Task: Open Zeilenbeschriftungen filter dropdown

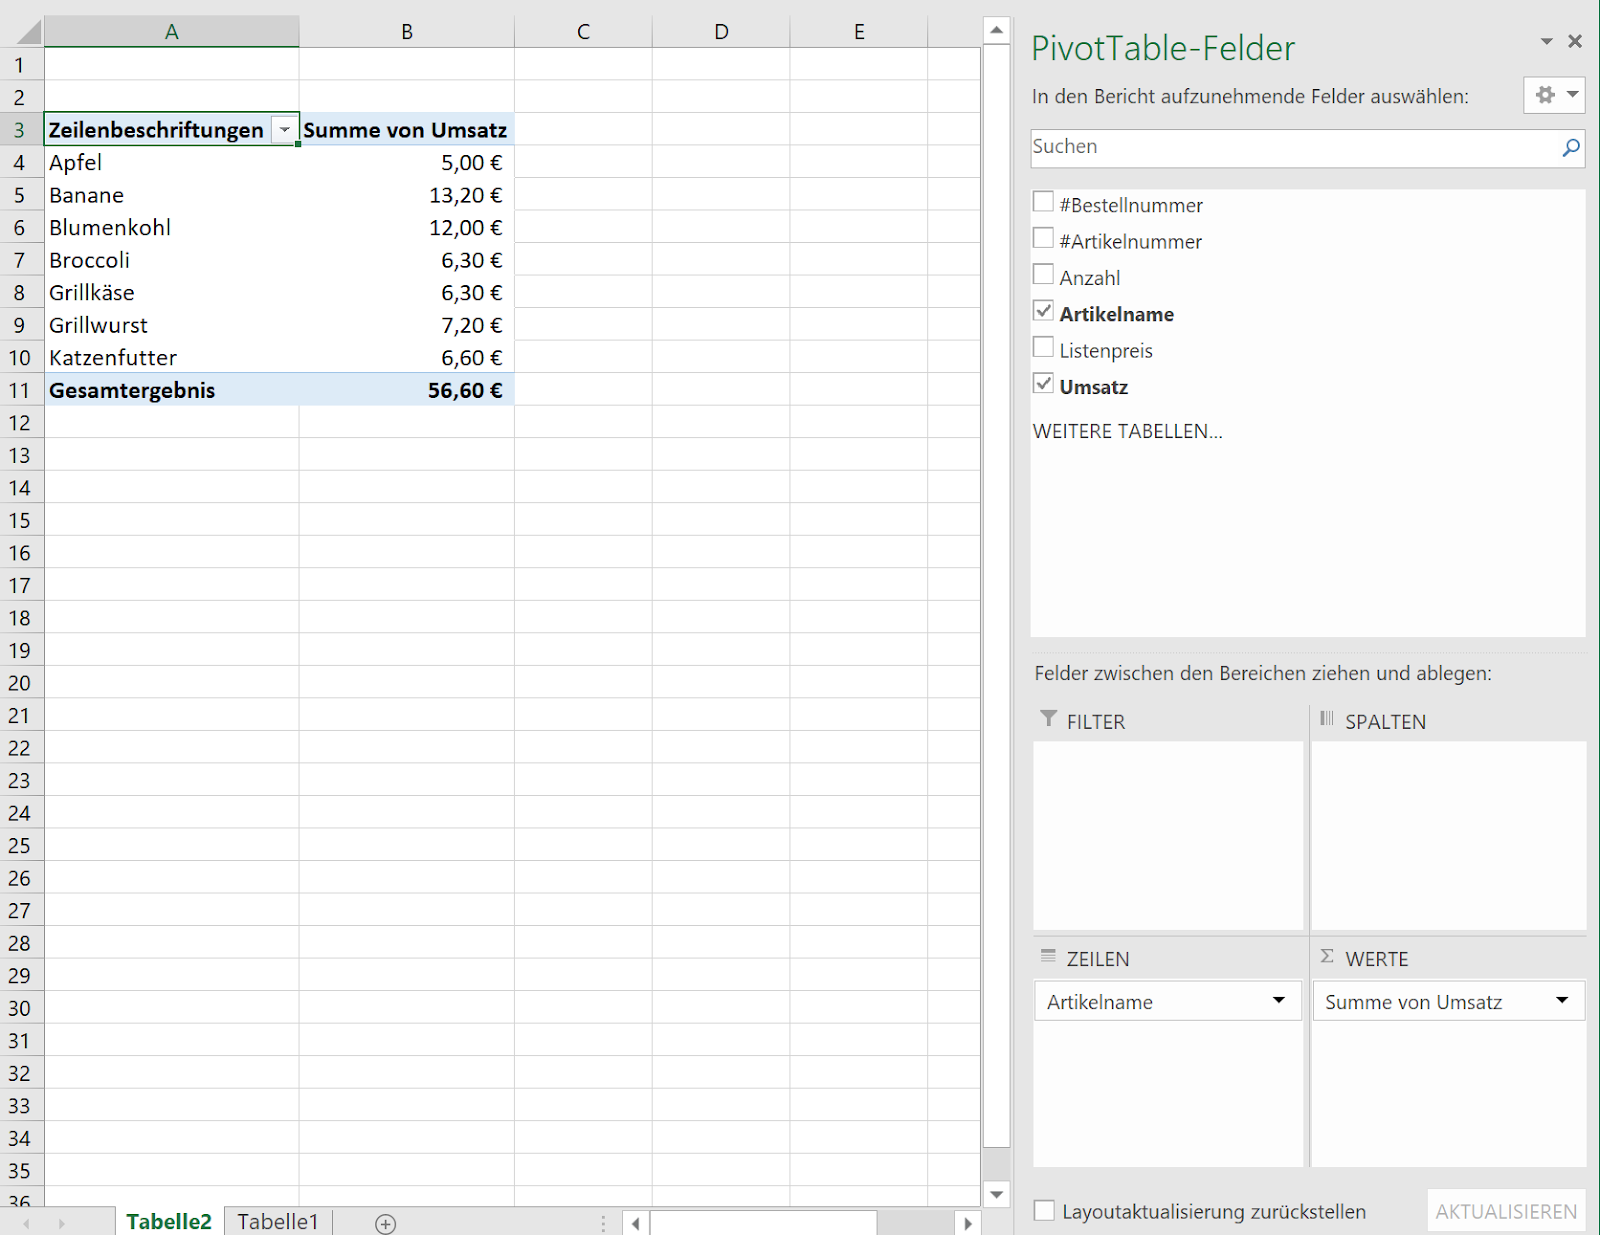Action: [x=284, y=130]
